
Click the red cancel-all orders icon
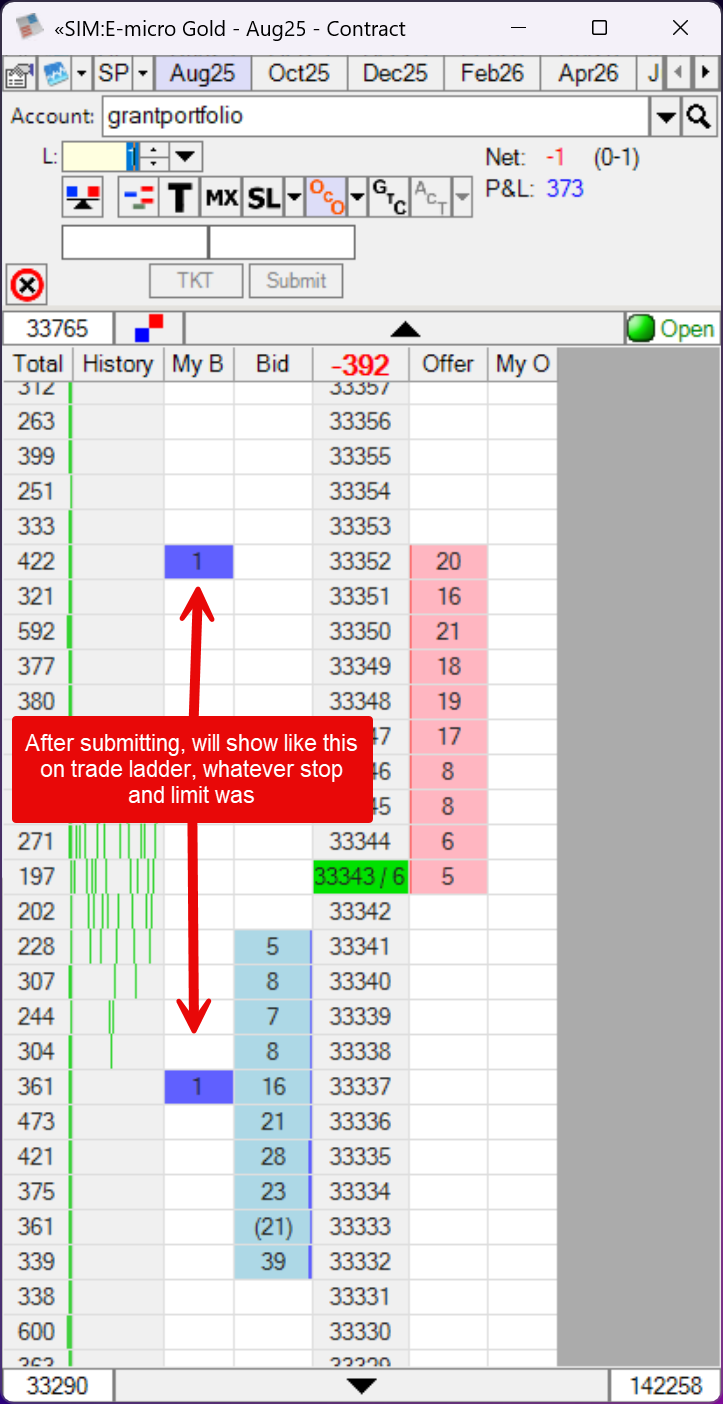click(27, 286)
